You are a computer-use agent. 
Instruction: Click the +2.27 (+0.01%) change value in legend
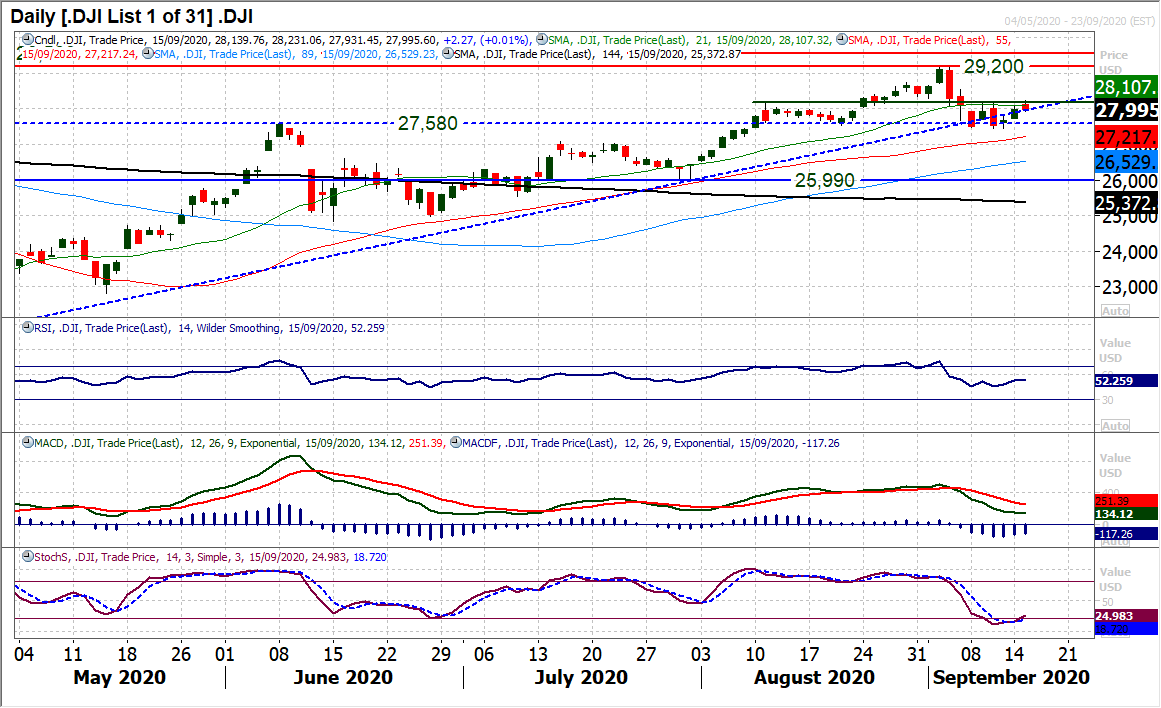(x=486, y=40)
